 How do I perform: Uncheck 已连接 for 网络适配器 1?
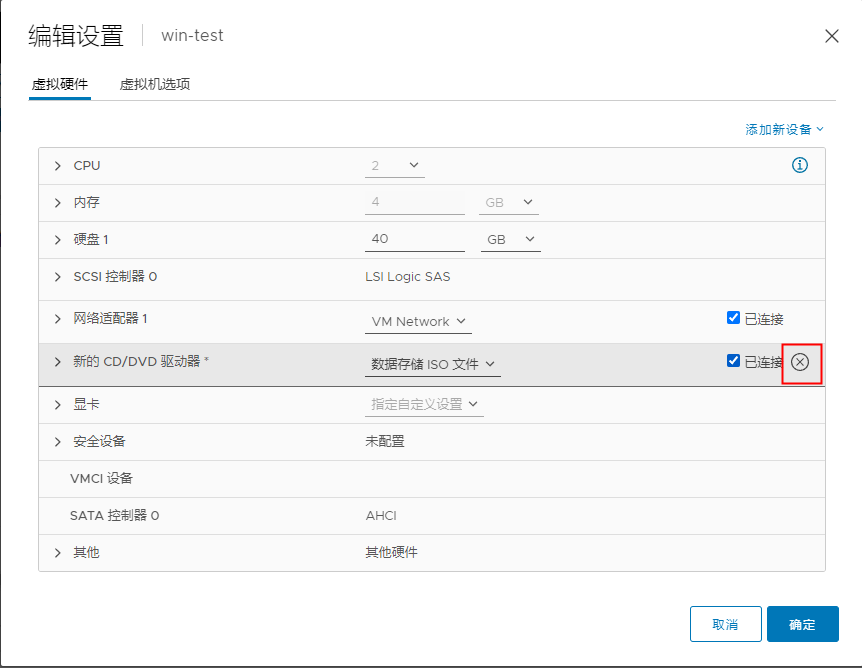pyautogui.click(x=733, y=317)
